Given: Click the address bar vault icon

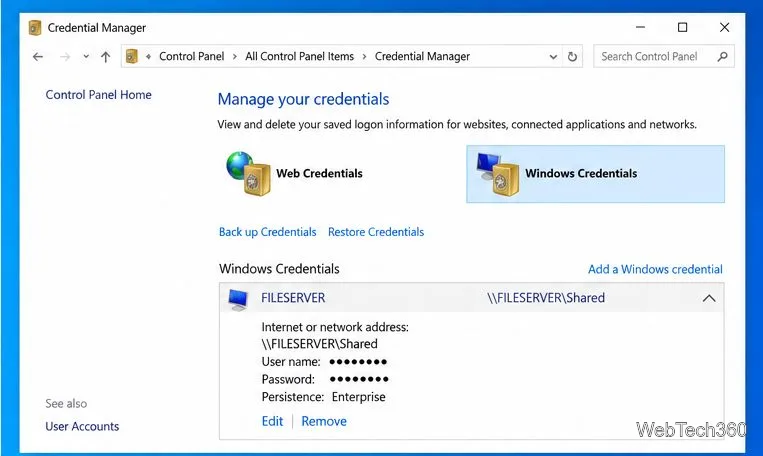Looking at the screenshot, I should point(131,56).
